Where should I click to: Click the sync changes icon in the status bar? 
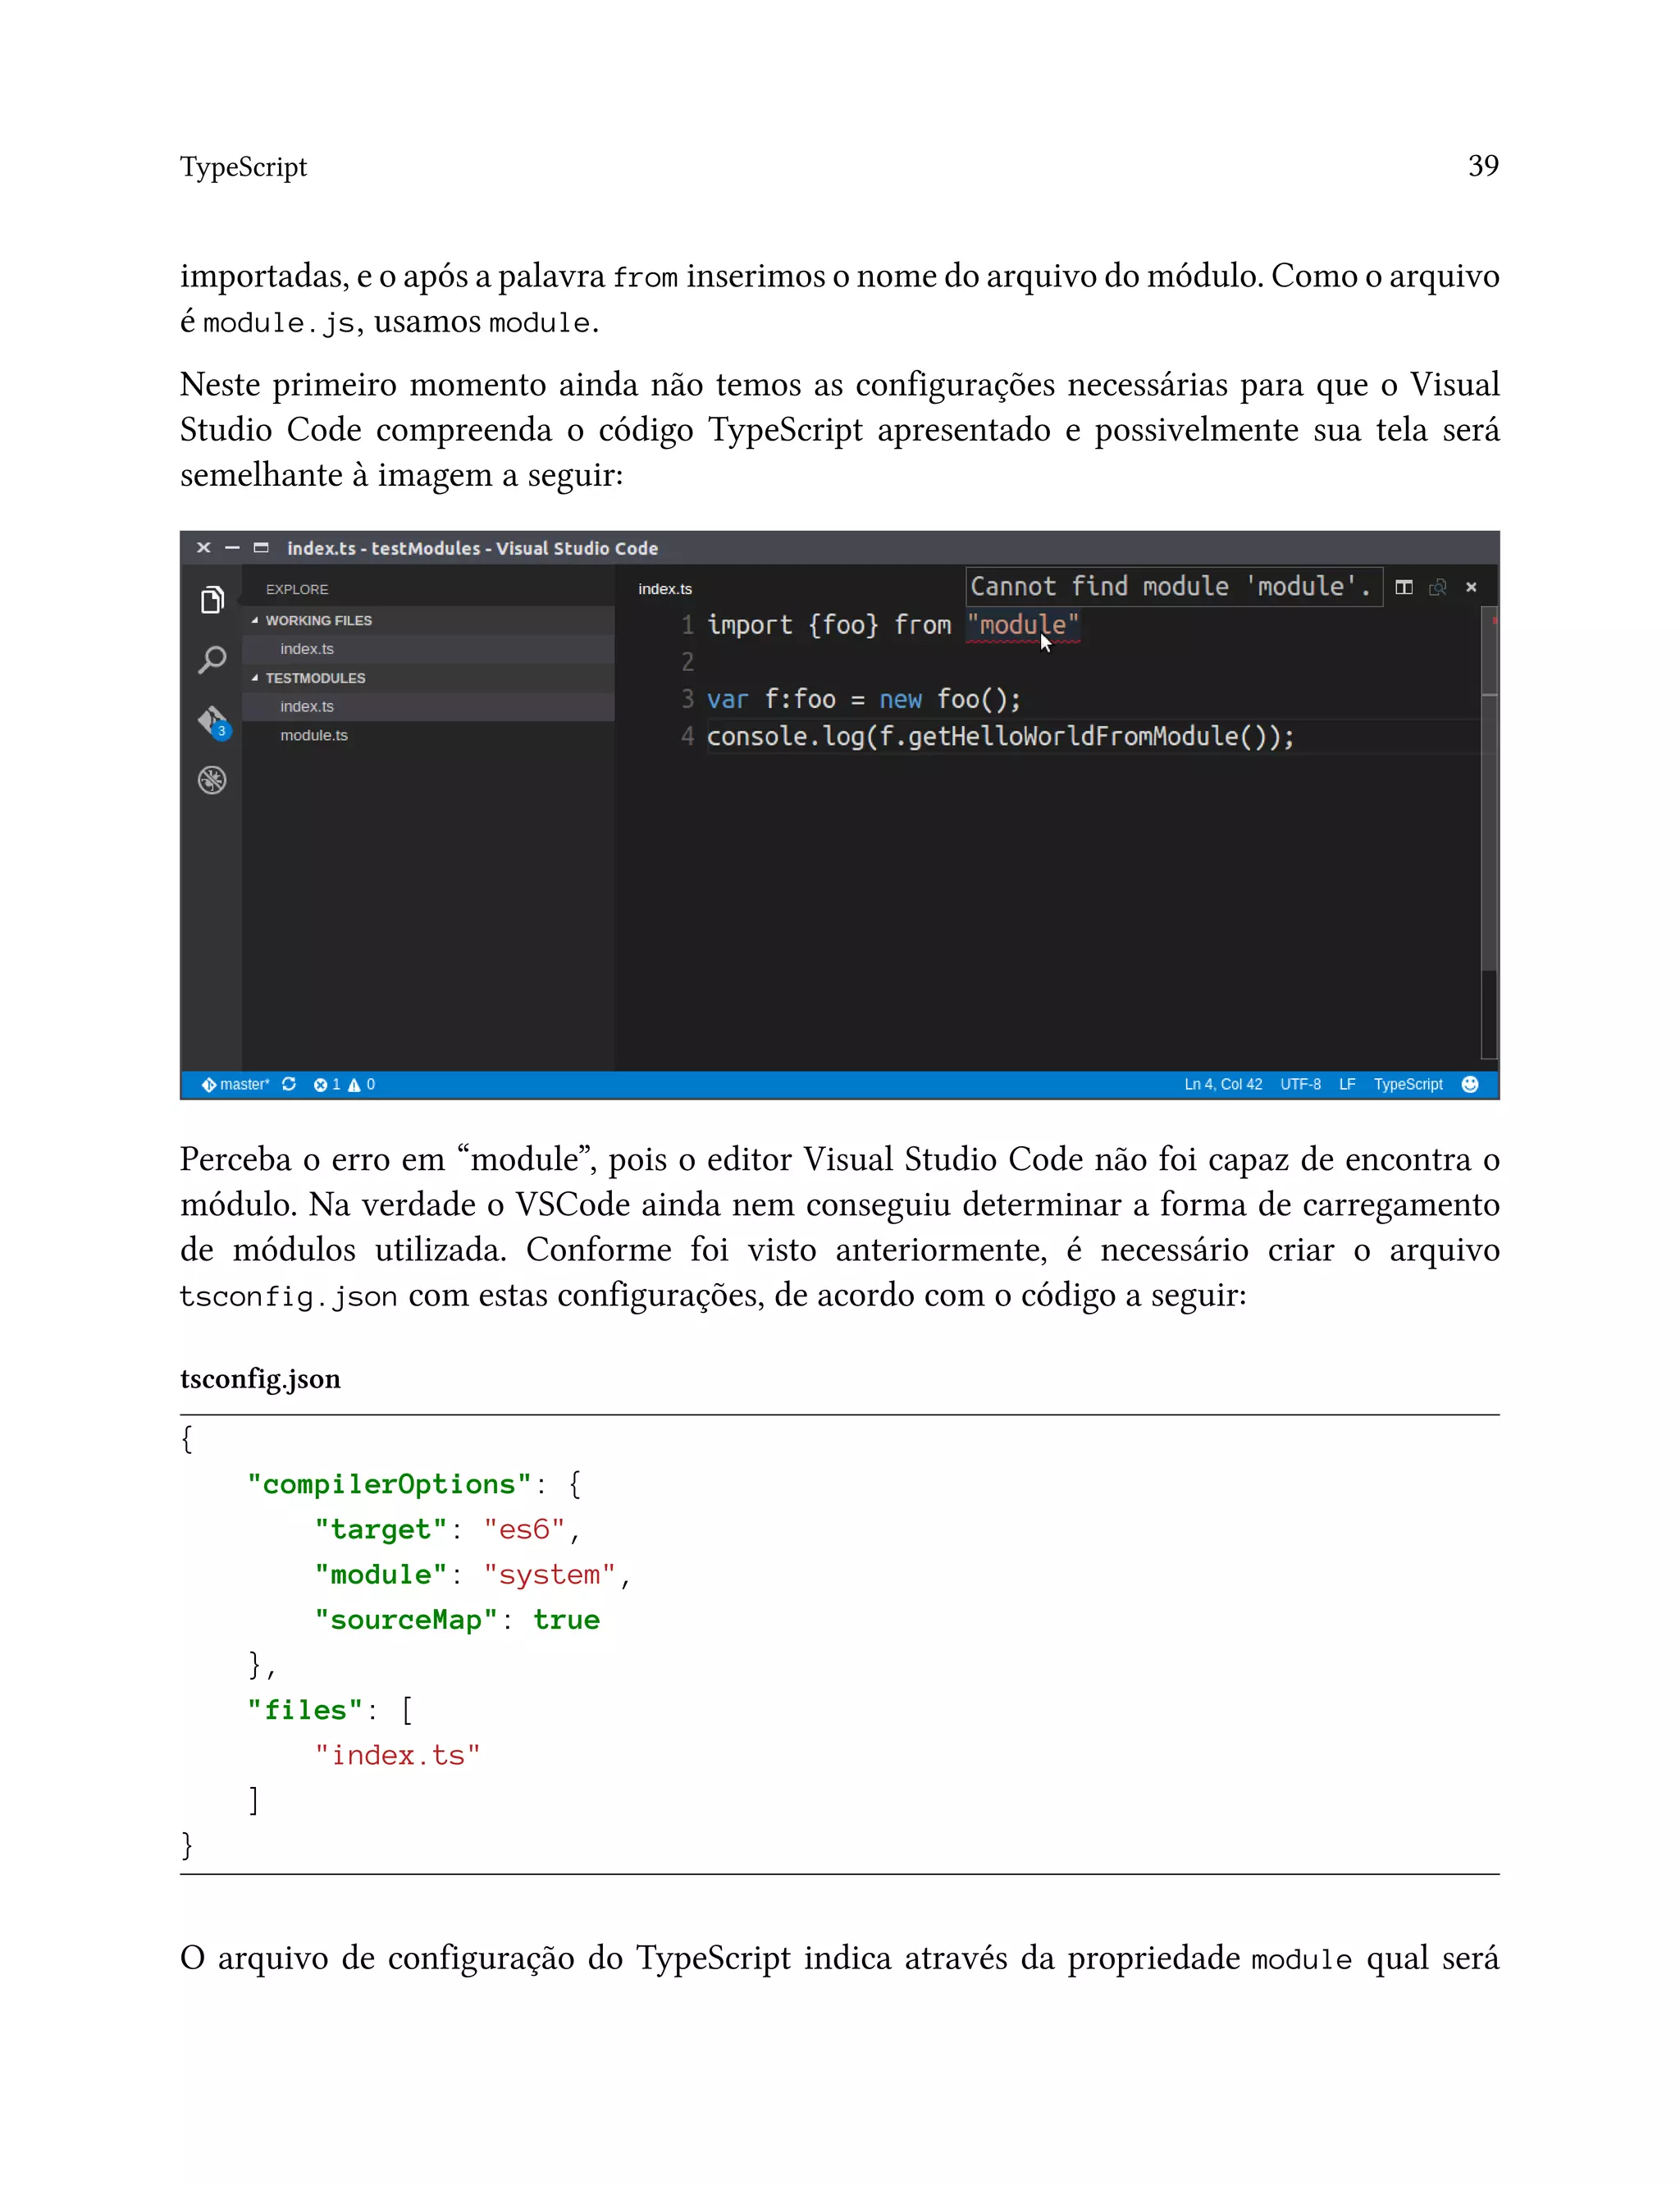click(289, 1084)
